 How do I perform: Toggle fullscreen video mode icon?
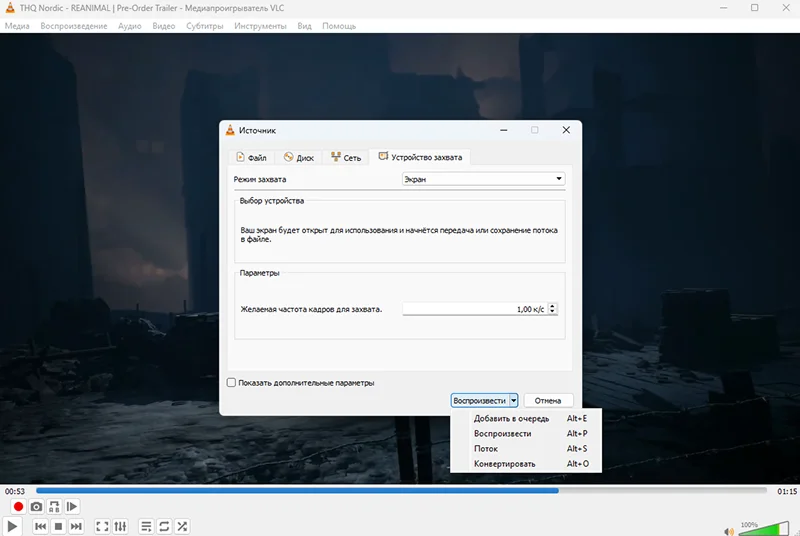102,526
